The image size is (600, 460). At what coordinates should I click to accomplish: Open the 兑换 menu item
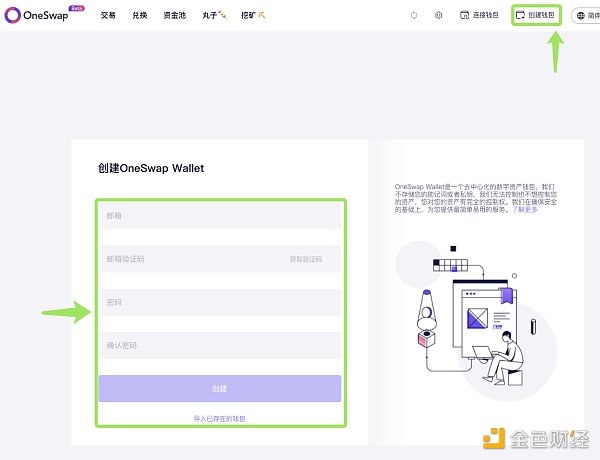point(140,15)
